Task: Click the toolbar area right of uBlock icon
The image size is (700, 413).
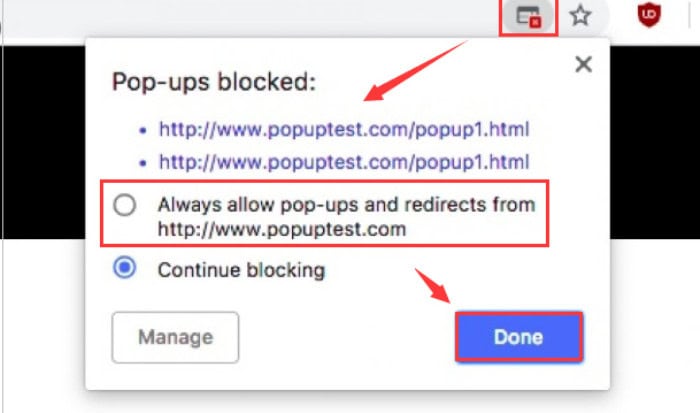Action: (676, 17)
